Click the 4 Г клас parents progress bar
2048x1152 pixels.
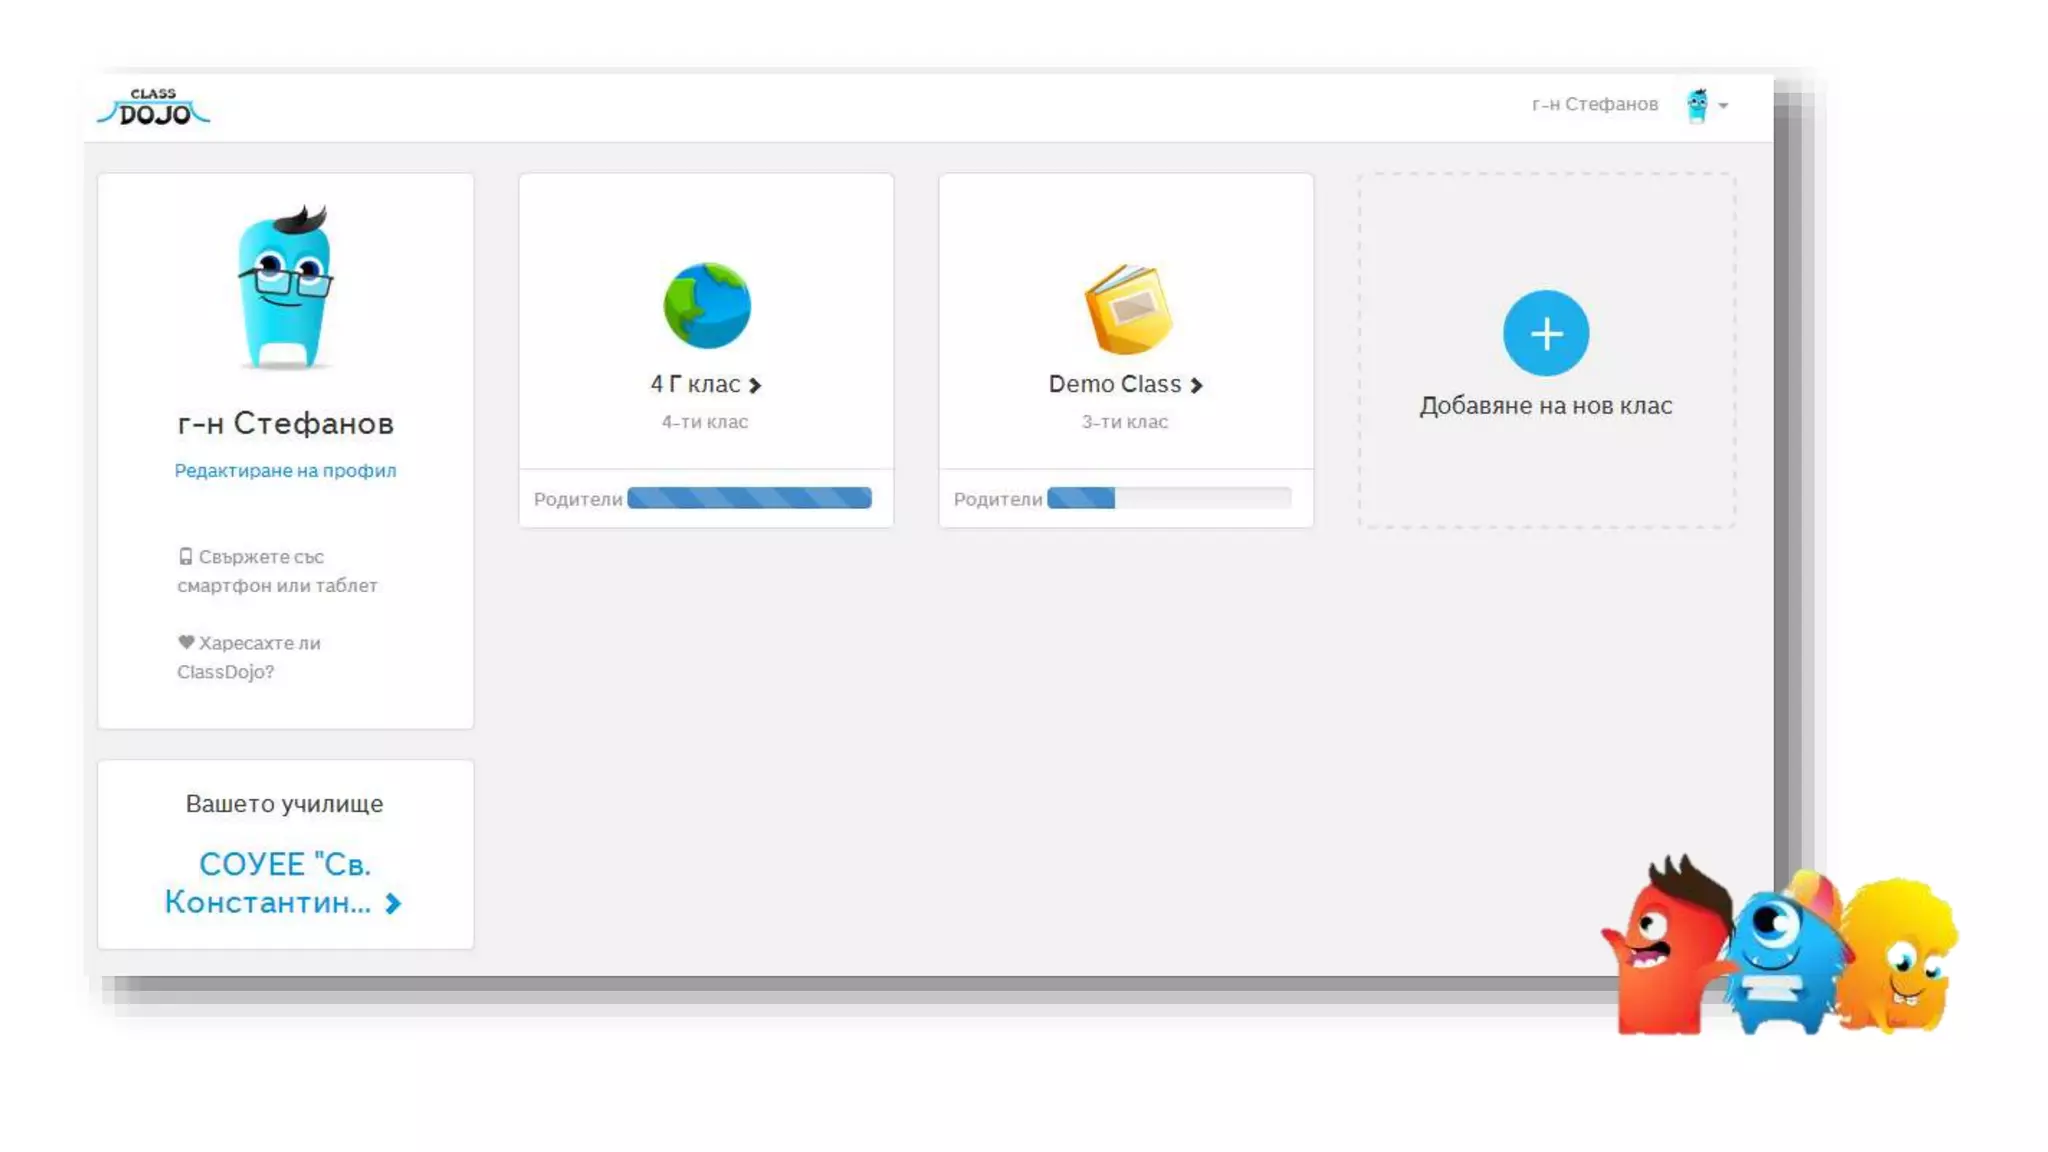tap(749, 498)
